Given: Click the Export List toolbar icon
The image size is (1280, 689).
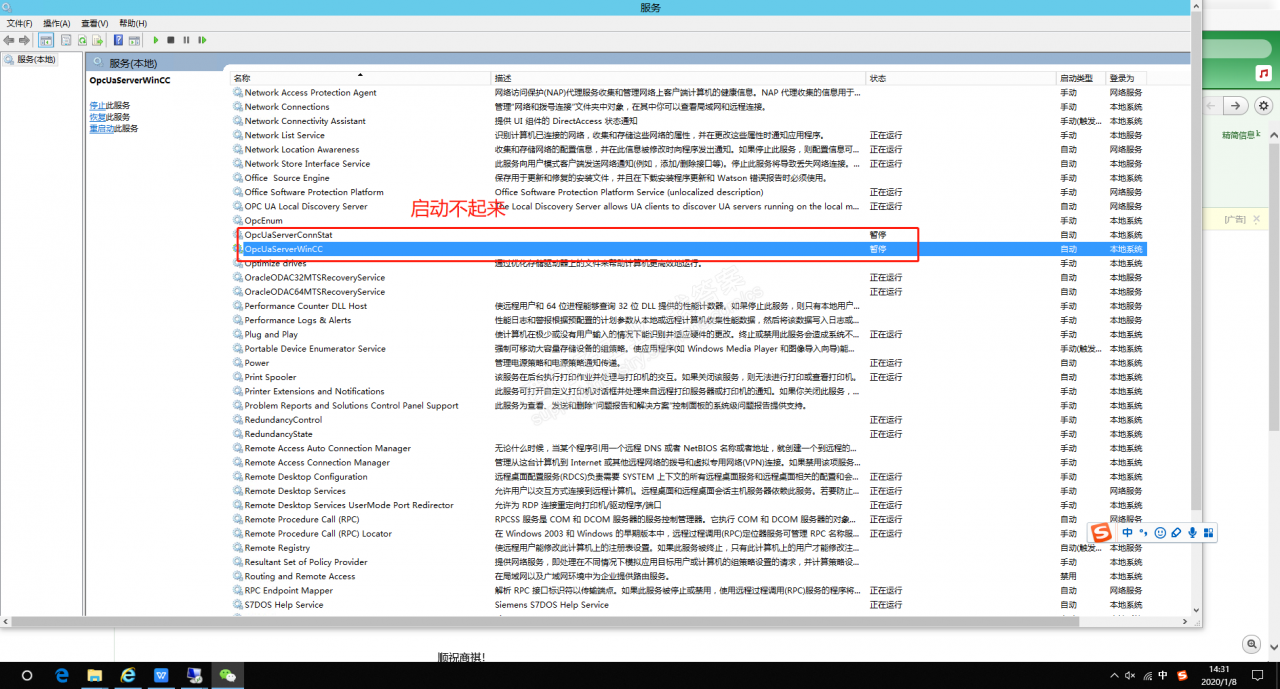Looking at the screenshot, I should pos(97,40).
